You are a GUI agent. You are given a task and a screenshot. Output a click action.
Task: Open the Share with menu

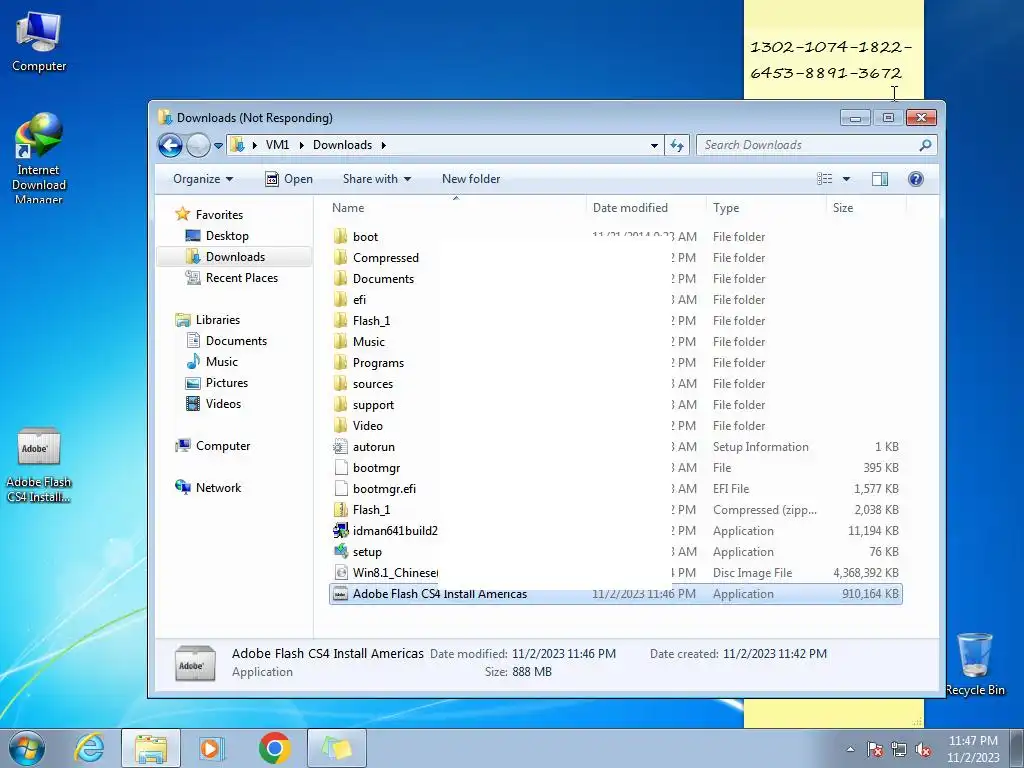[377, 179]
